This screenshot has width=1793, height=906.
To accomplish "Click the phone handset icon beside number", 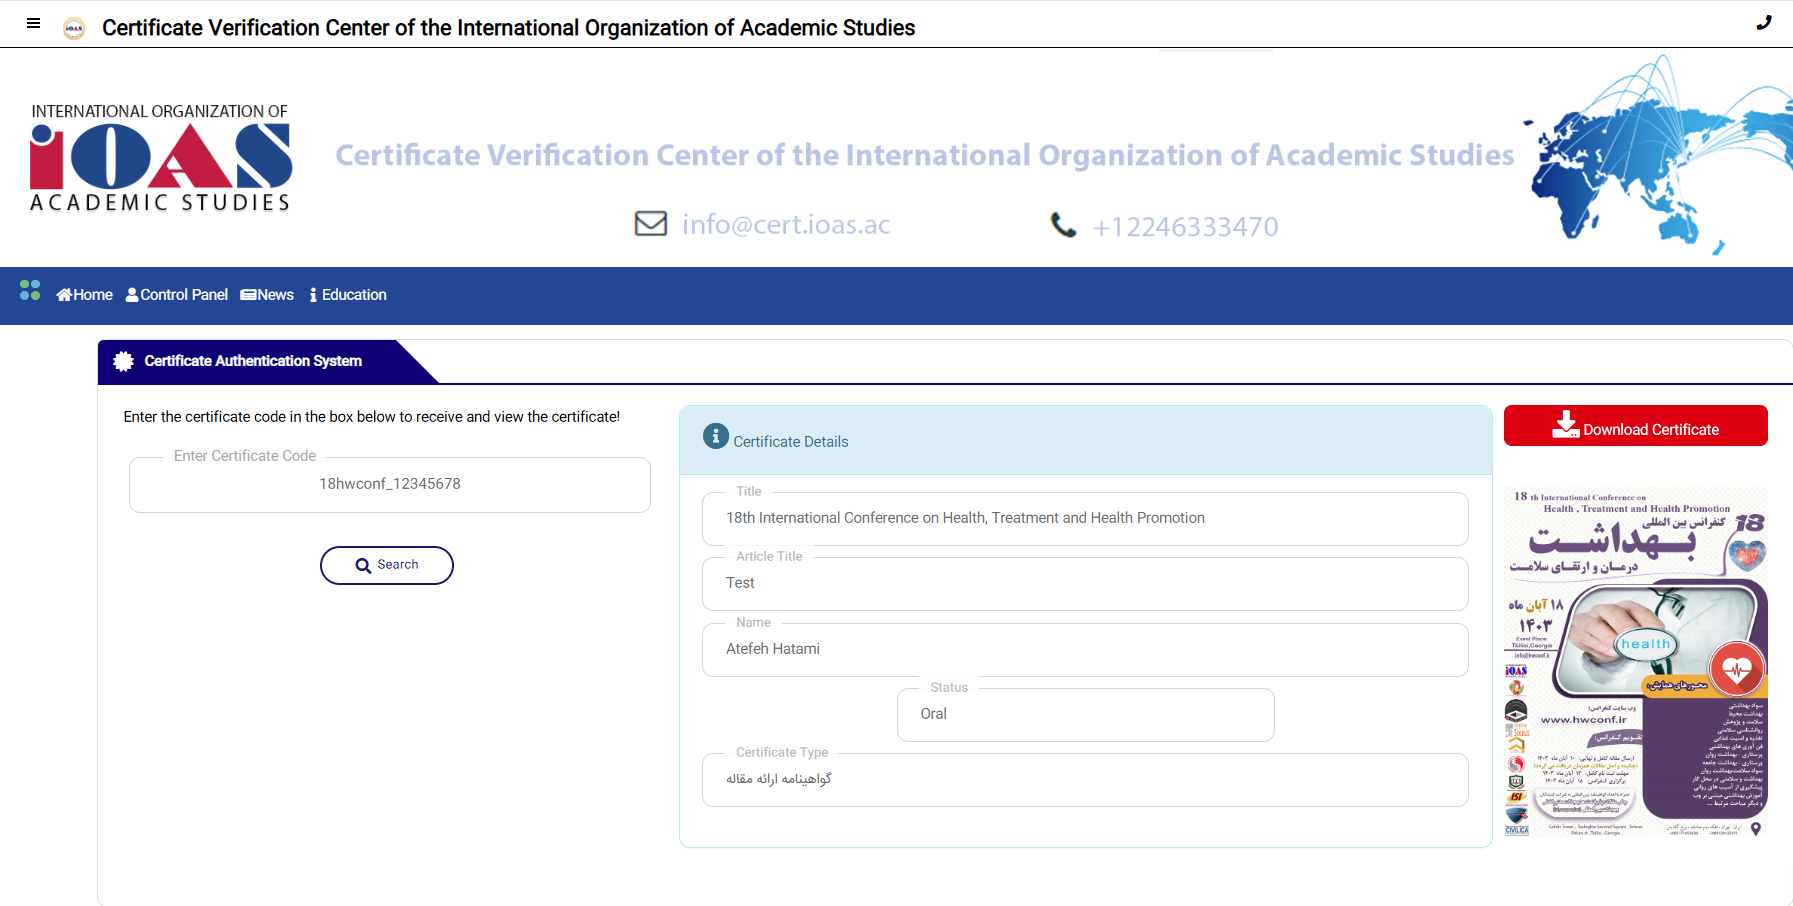I will point(1064,225).
